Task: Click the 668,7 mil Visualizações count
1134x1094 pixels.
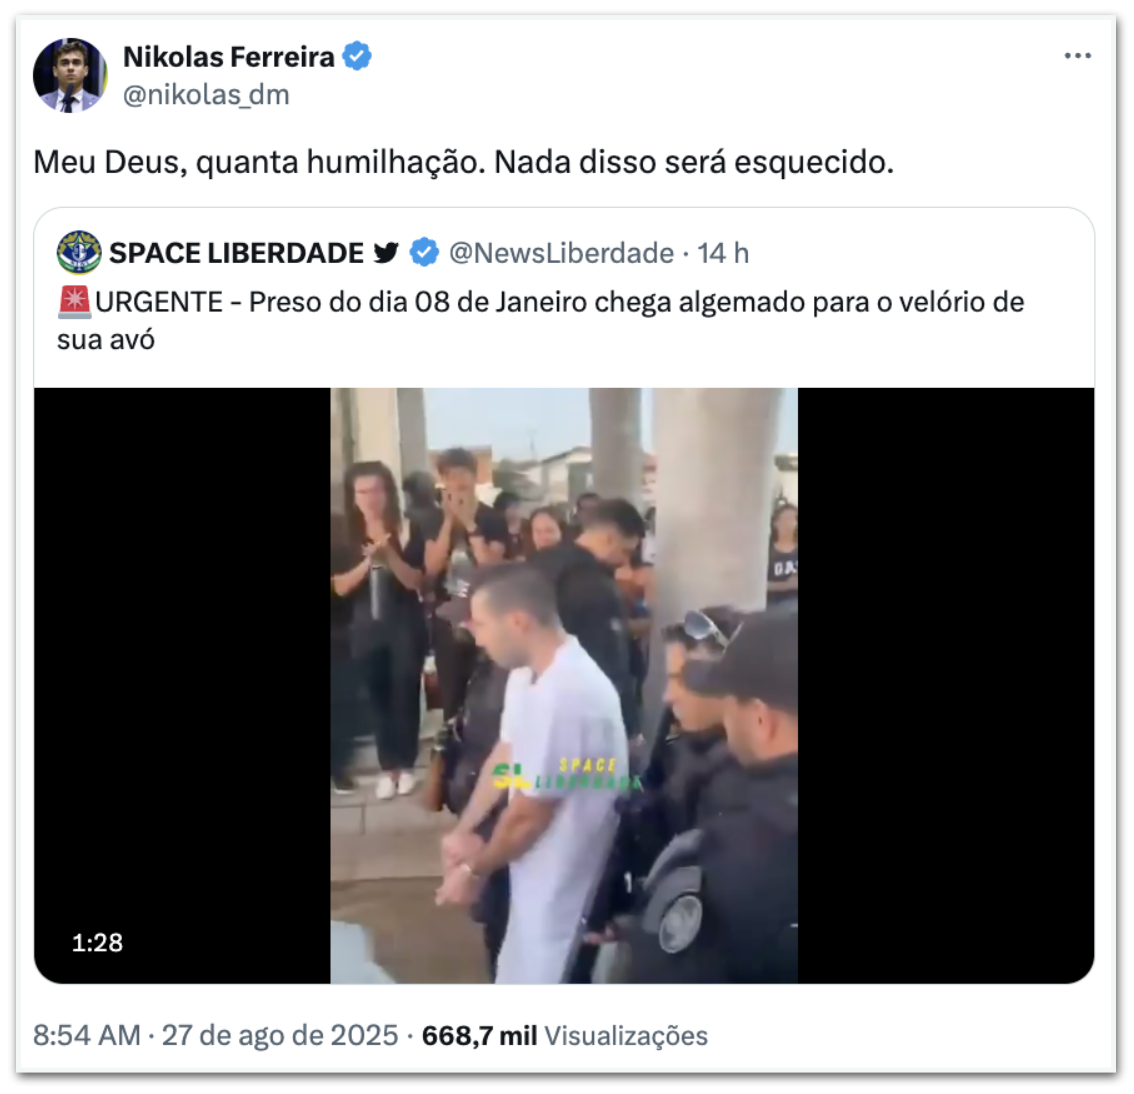Action: [564, 1035]
